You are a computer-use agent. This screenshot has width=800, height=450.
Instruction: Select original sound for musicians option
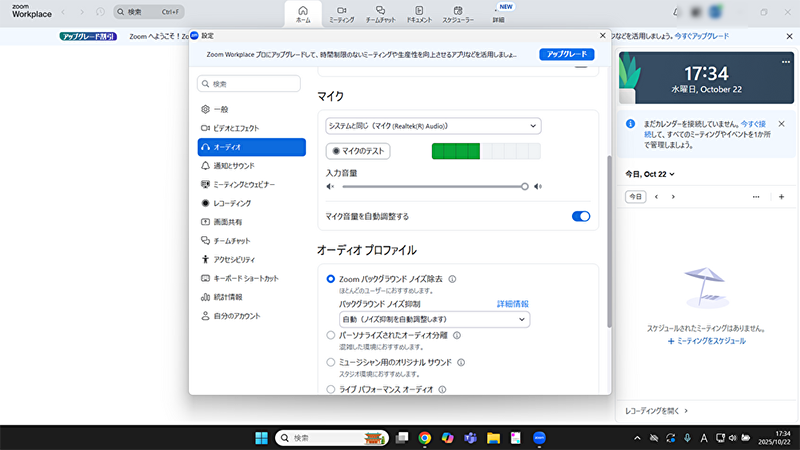click(332, 362)
